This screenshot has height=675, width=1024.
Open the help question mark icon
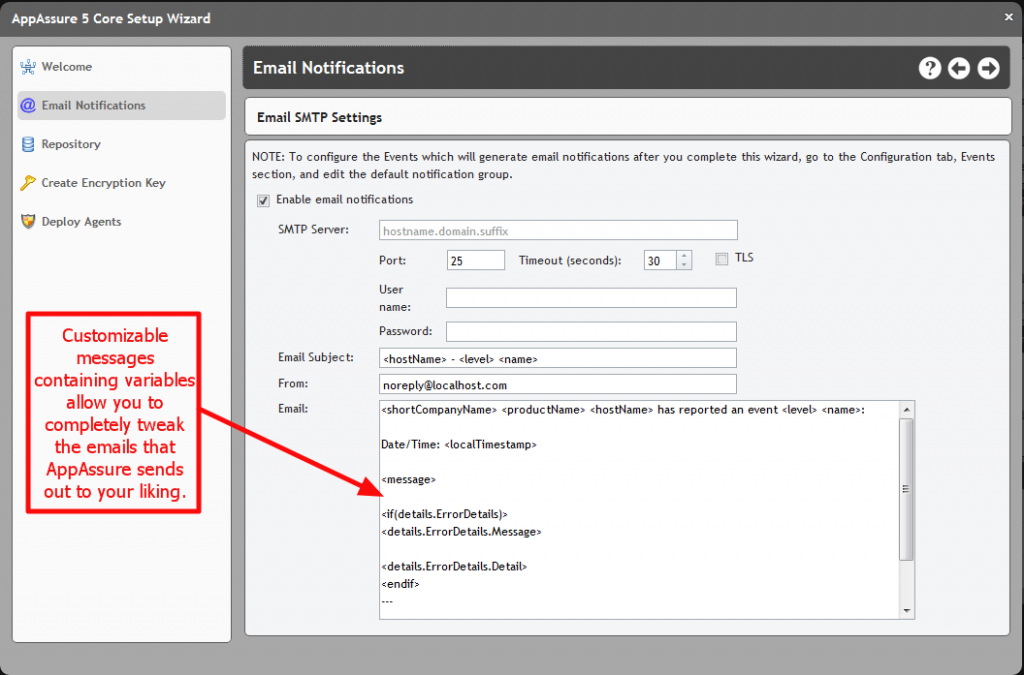[x=929, y=68]
